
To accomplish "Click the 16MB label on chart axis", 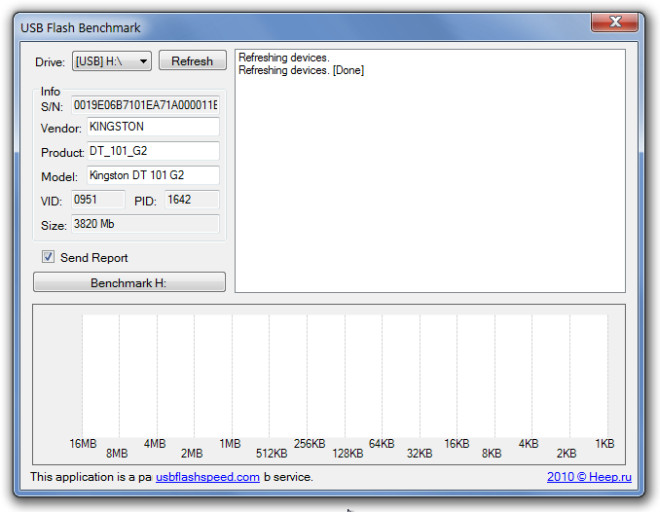I will tap(83, 443).
